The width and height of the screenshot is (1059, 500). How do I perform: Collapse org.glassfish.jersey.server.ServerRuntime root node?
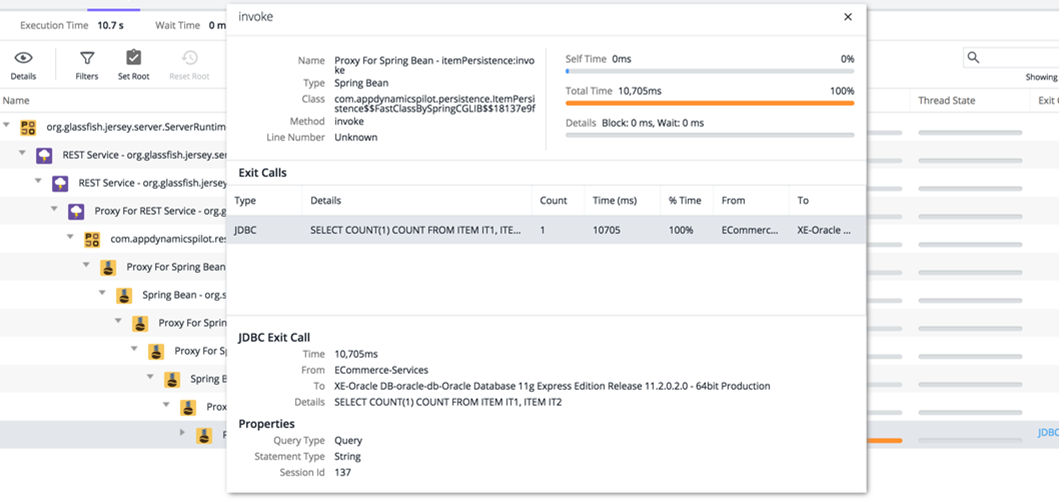point(6,125)
